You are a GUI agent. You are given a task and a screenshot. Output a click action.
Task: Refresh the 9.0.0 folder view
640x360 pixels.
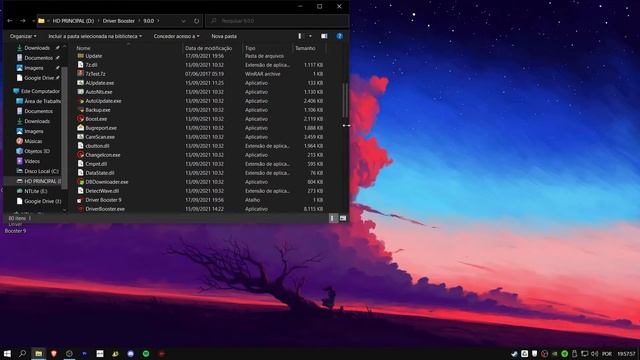point(196,21)
